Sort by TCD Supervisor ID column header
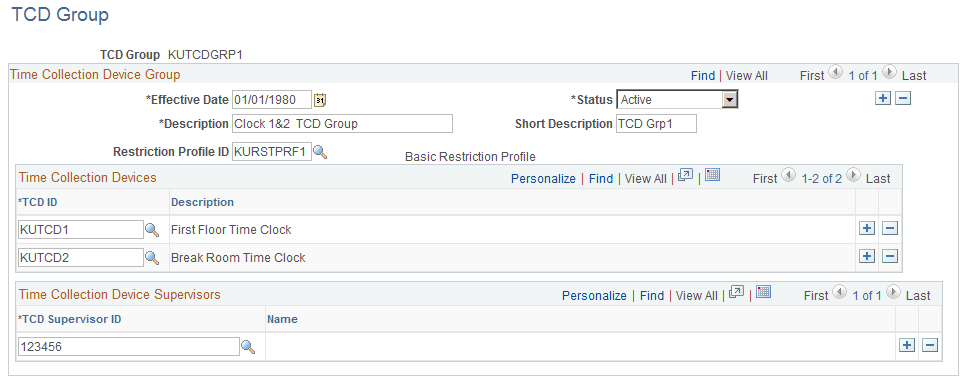Viewport: 966px width, 379px height. click(70, 319)
